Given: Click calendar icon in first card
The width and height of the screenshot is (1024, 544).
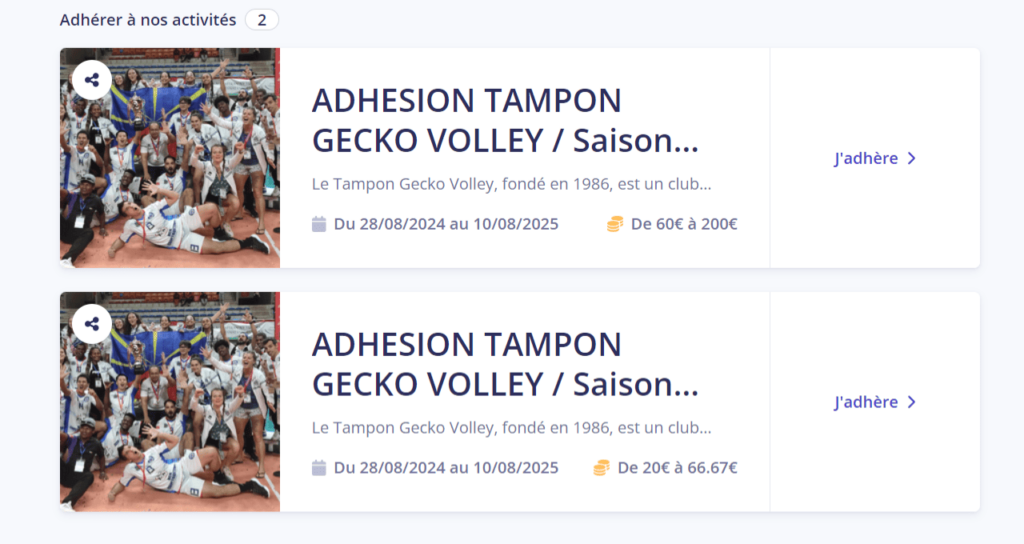Looking at the screenshot, I should 319,224.
